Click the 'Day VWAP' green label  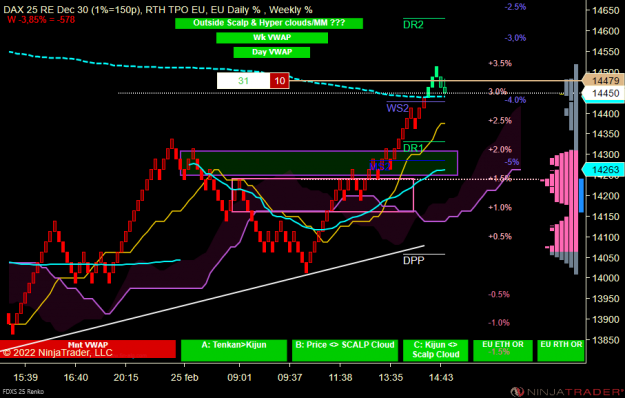coord(272,52)
